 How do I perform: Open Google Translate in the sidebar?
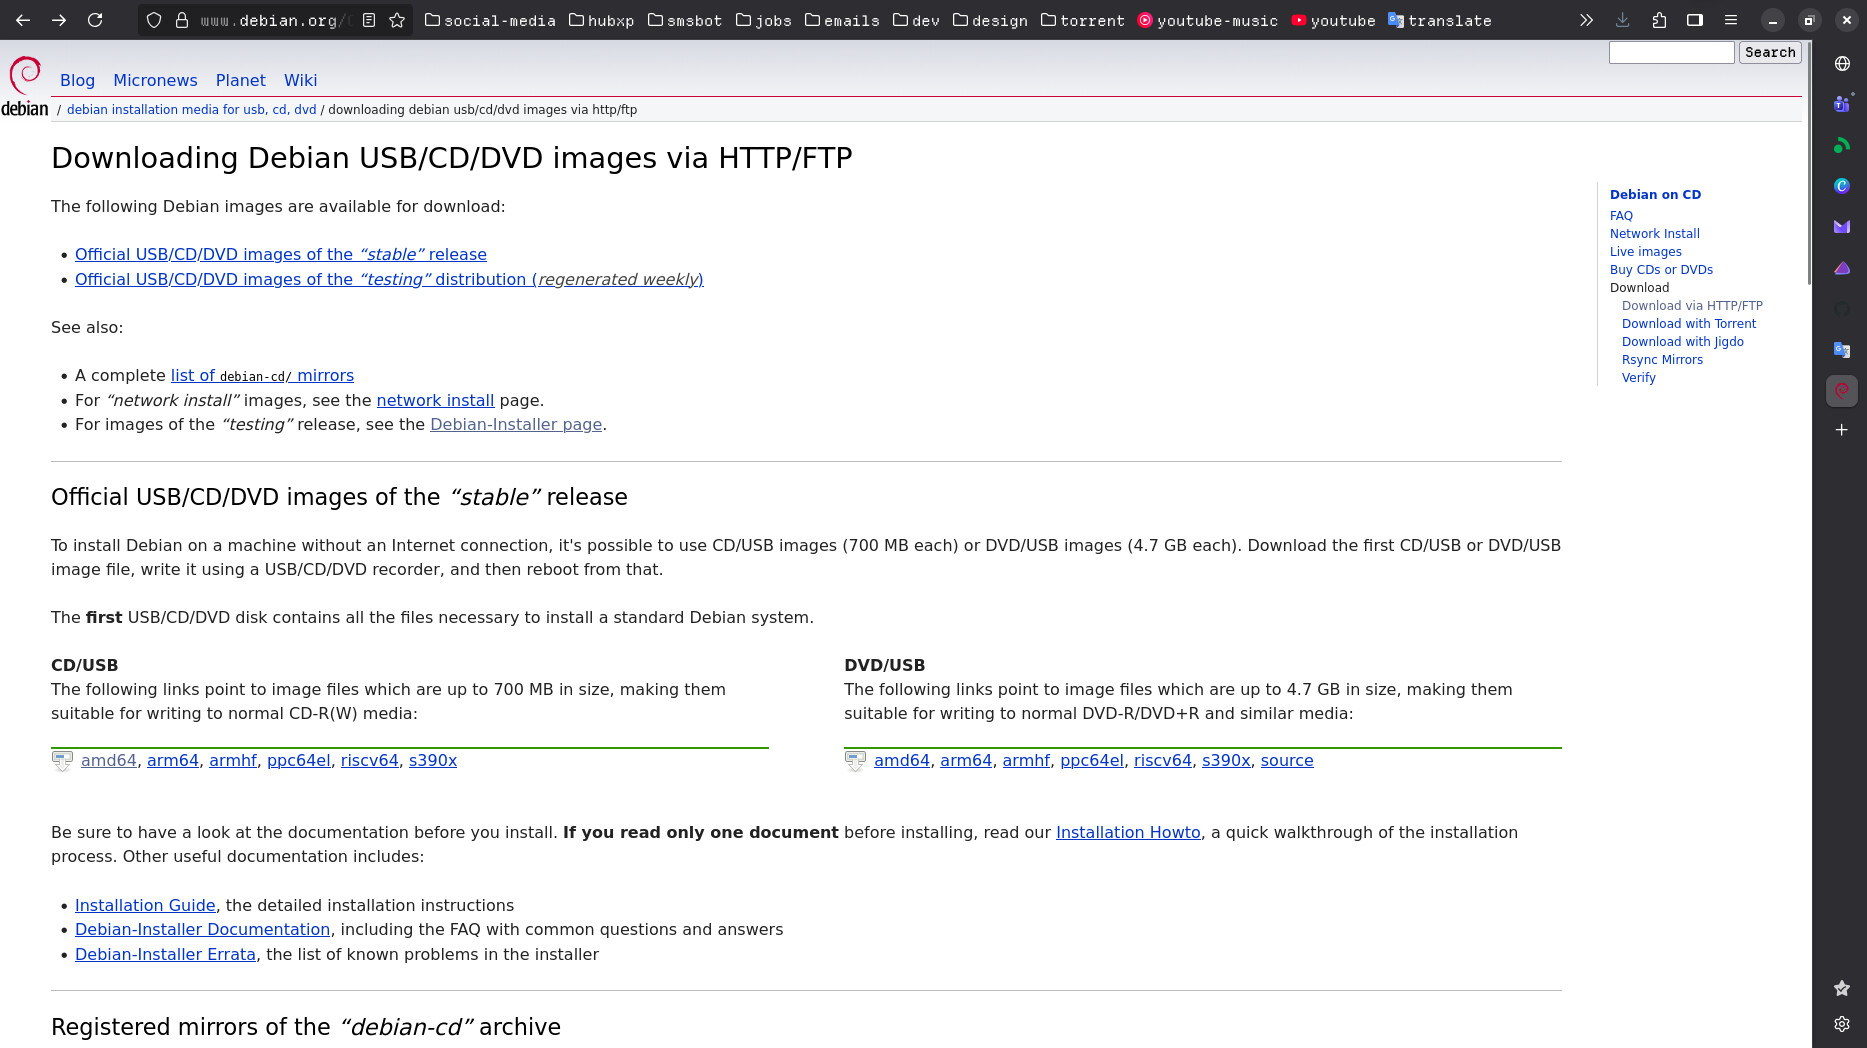click(1841, 349)
